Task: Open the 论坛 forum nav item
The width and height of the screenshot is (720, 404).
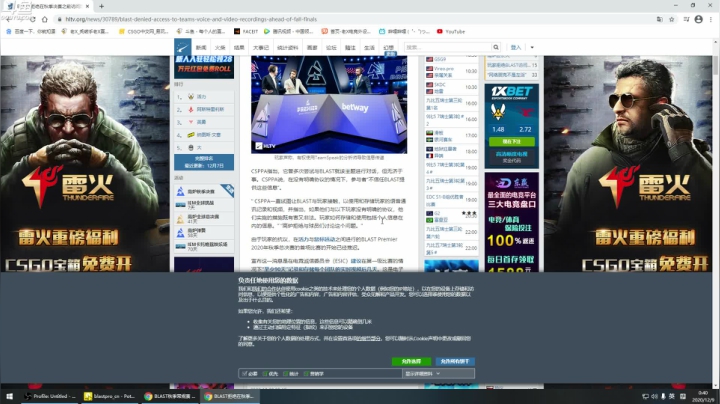Action: click(x=331, y=47)
